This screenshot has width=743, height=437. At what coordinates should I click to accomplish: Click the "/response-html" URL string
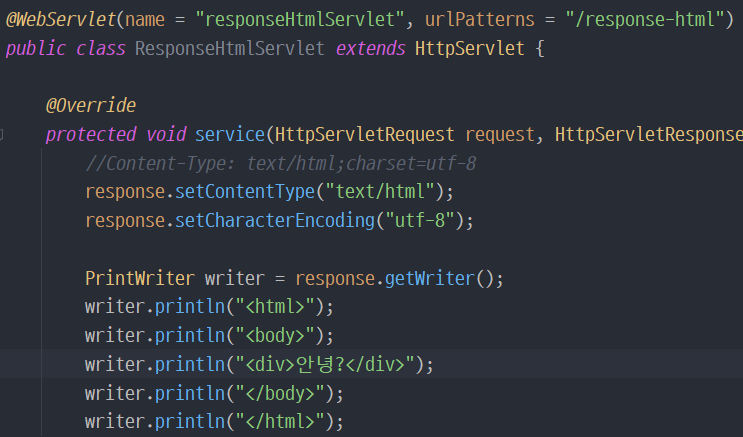point(644,19)
